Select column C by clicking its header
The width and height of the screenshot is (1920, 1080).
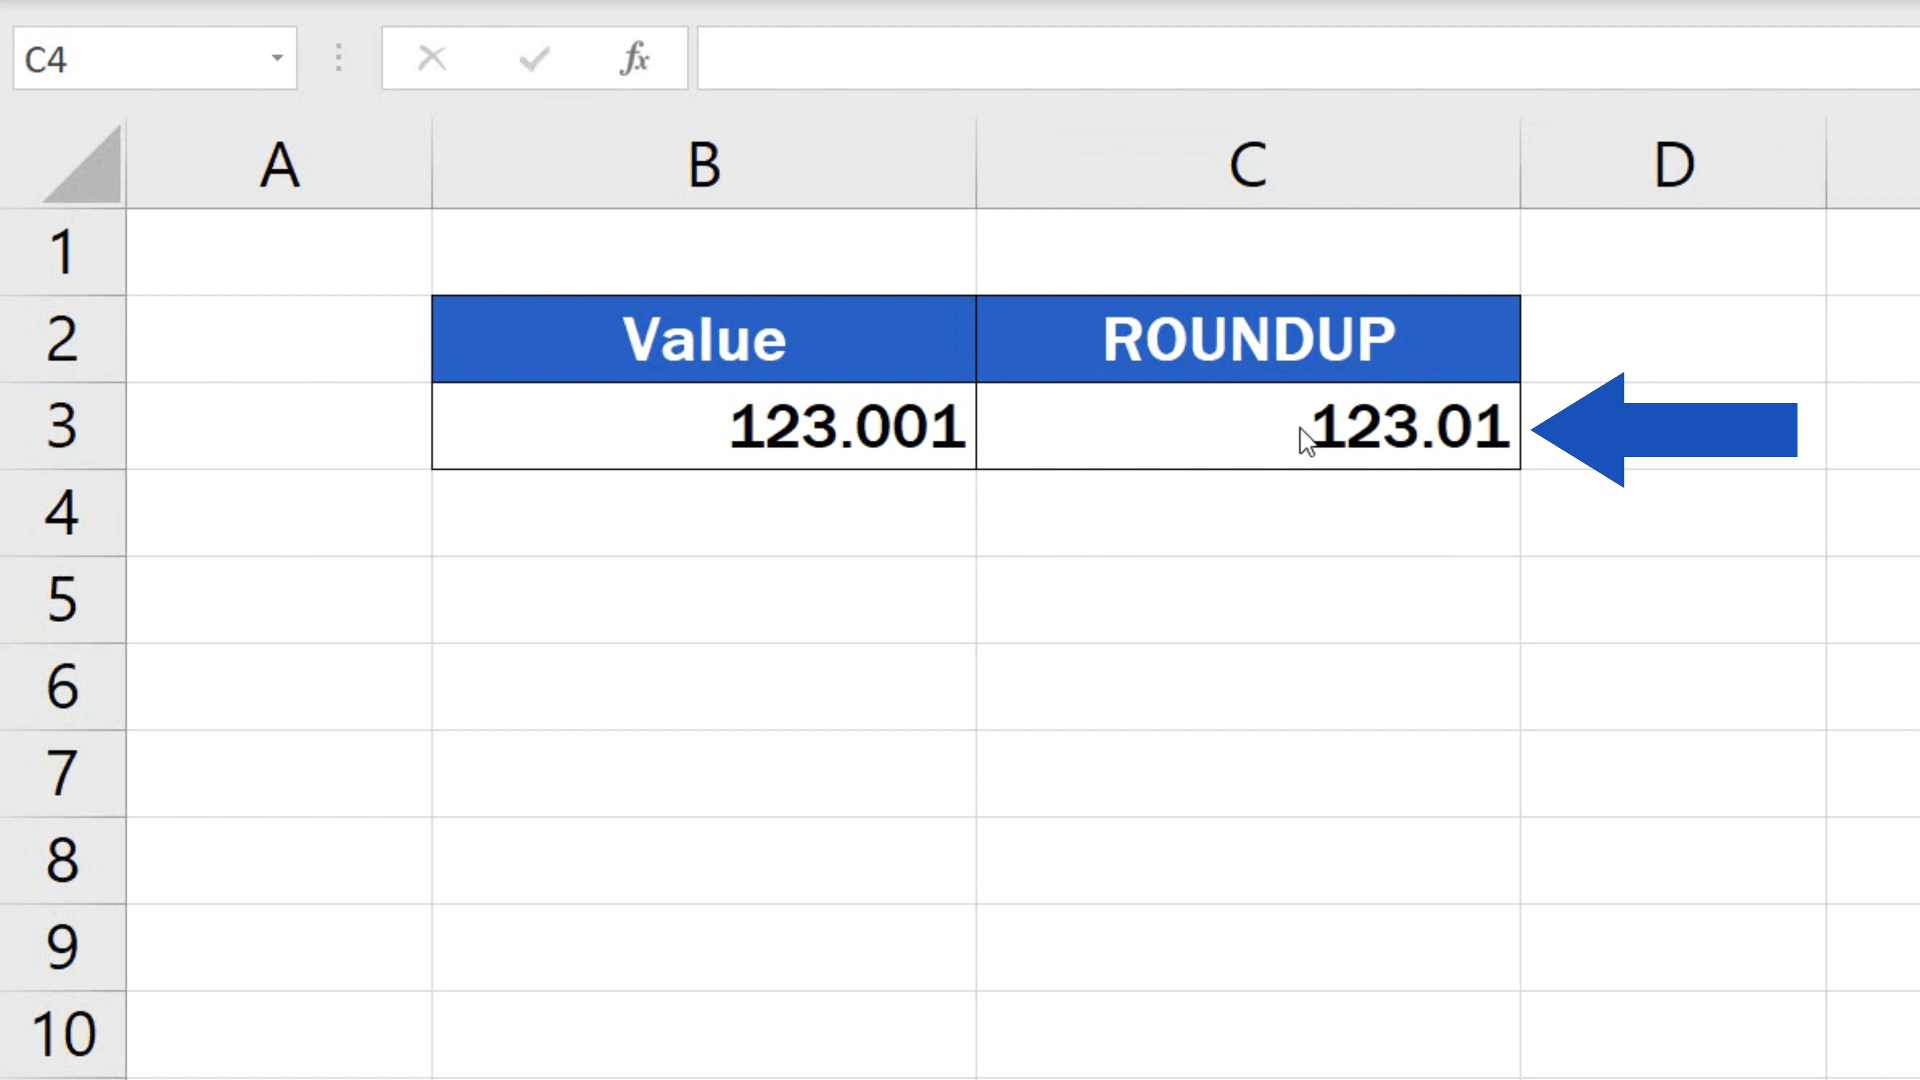(x=1246, y=165)
